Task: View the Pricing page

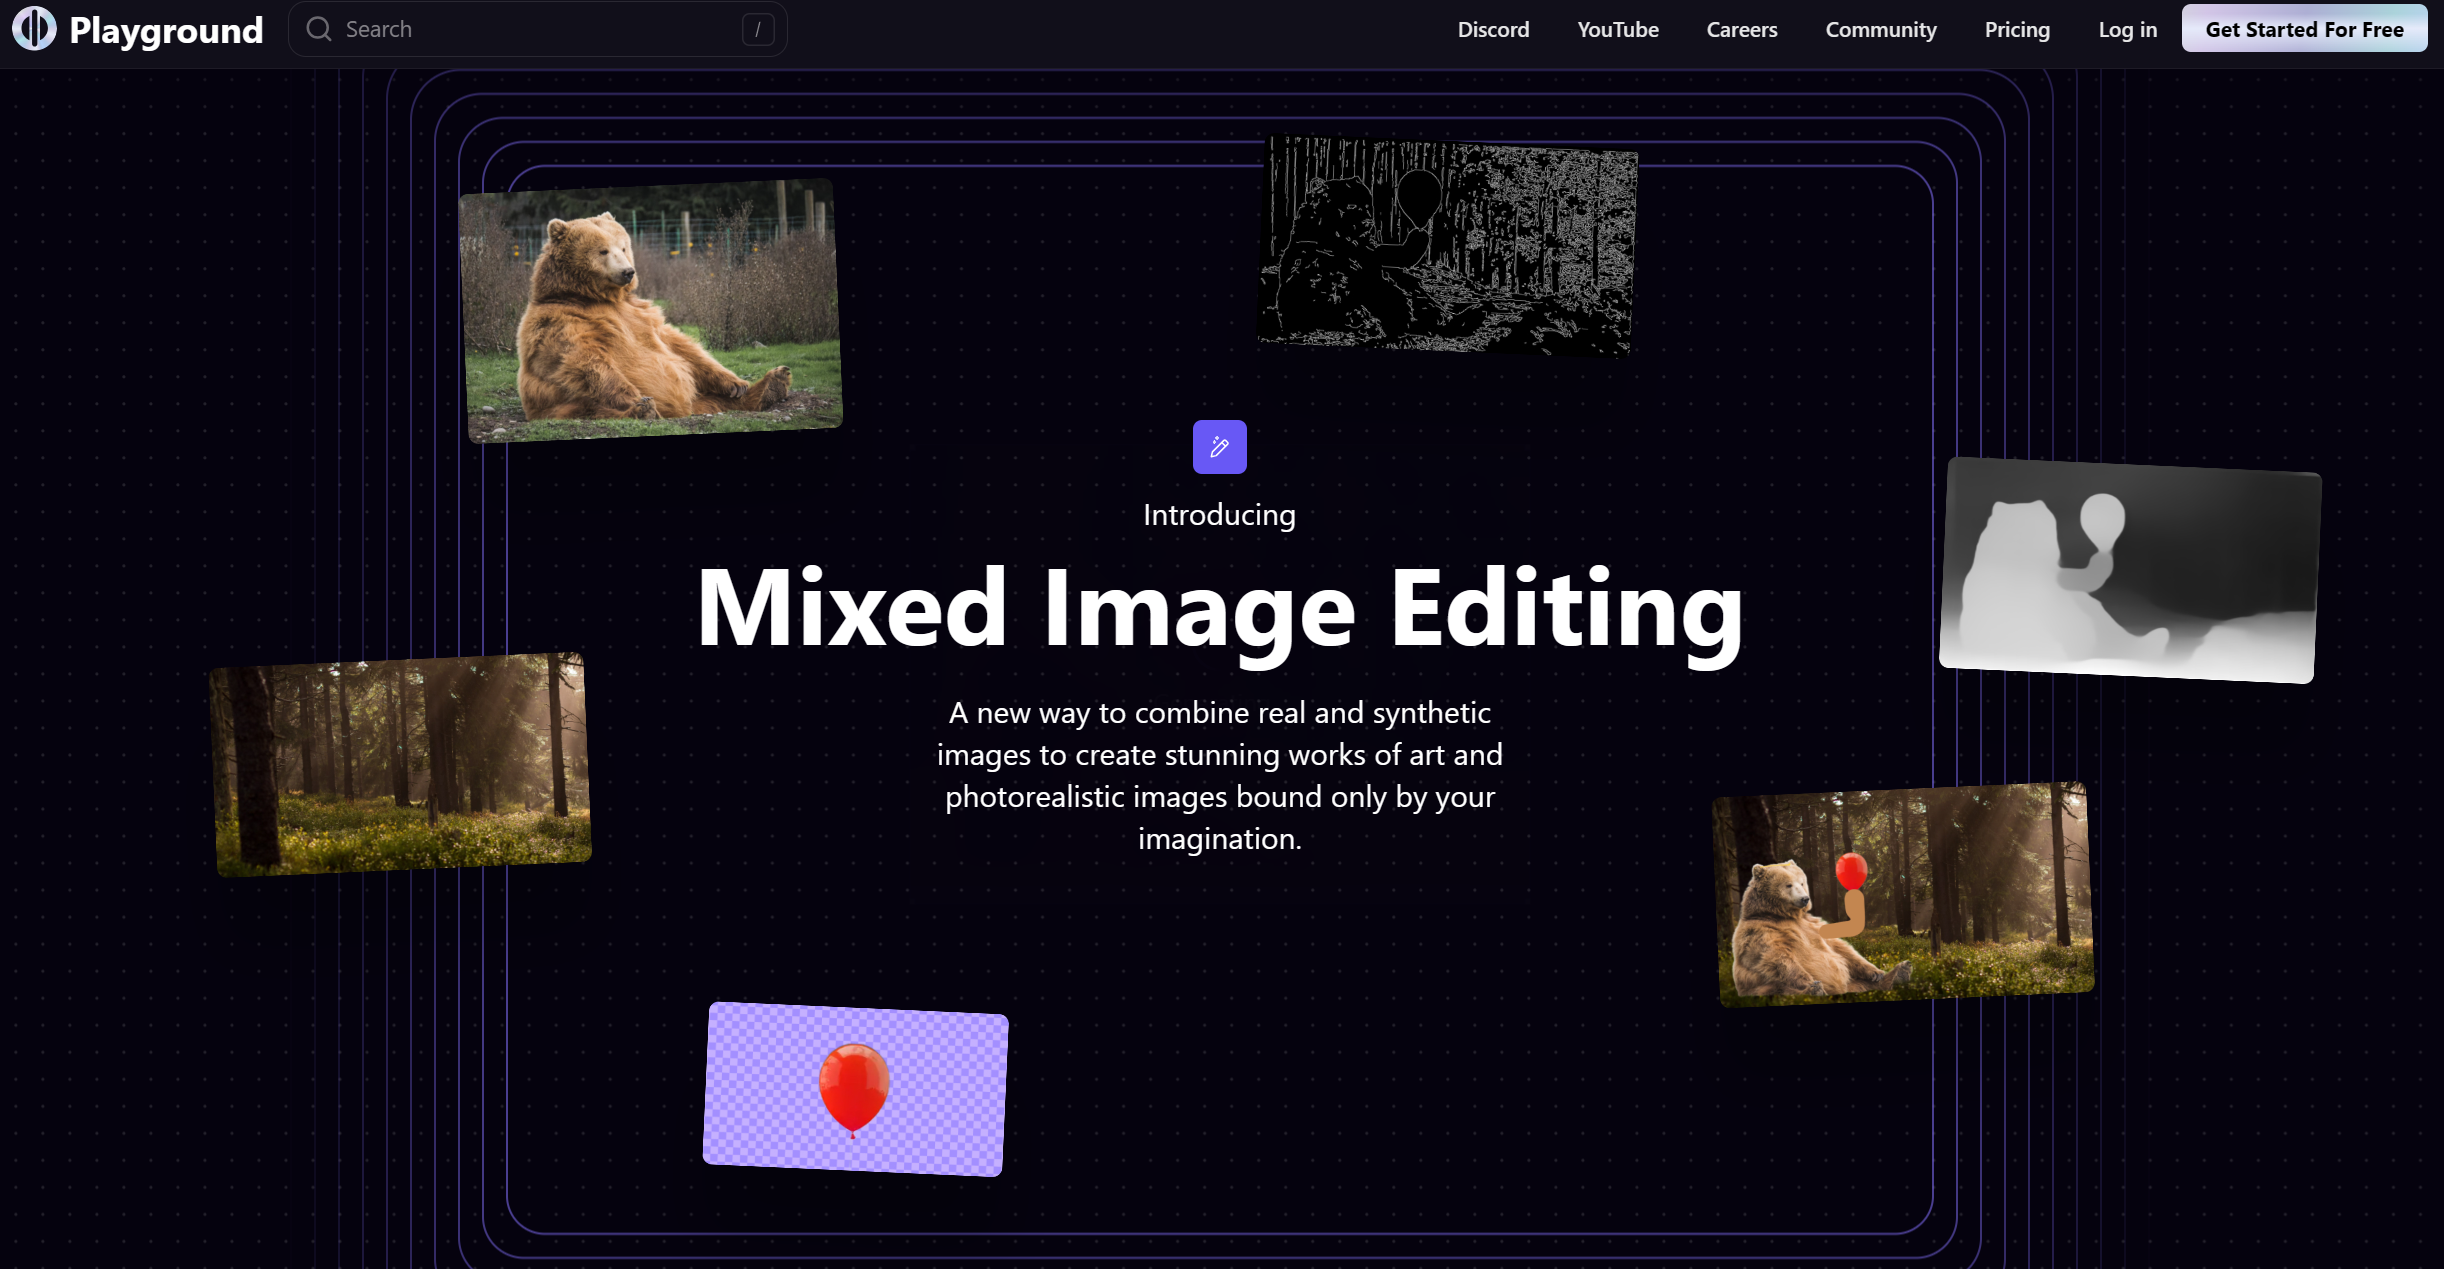Action: click(2017, 30)
